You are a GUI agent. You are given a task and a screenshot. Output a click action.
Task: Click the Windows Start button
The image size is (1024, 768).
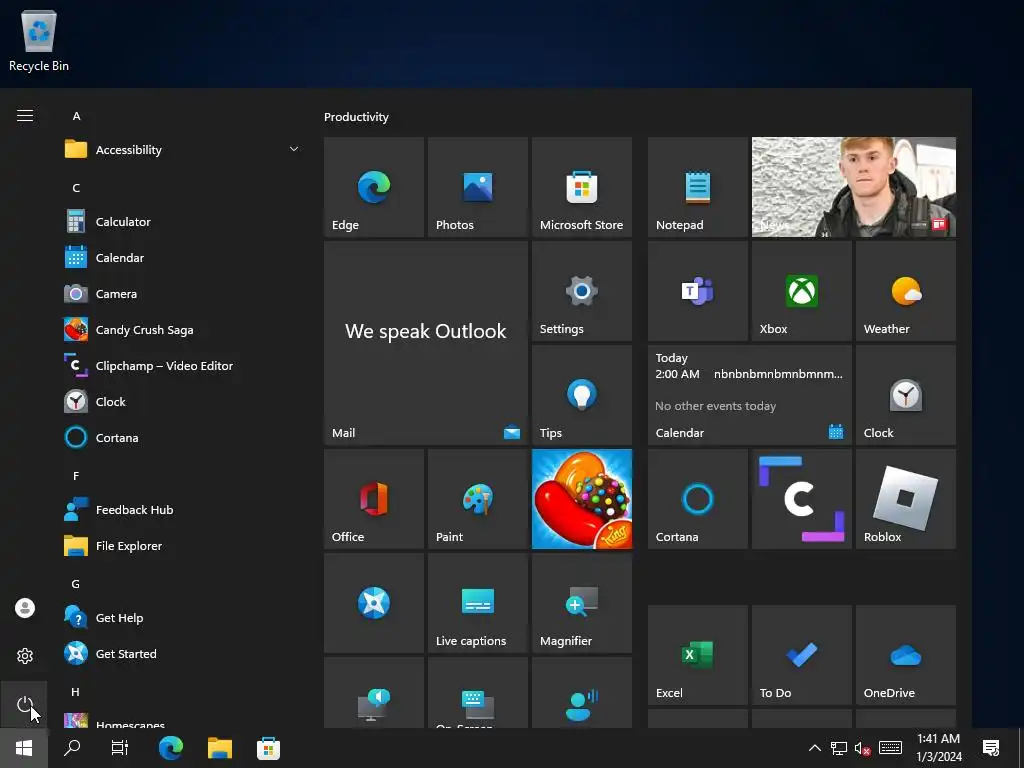[x=24, y=748]
